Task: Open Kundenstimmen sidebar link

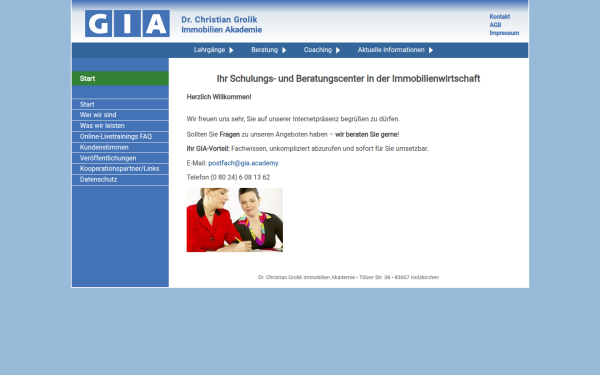Action: click(x=120, y=147)
